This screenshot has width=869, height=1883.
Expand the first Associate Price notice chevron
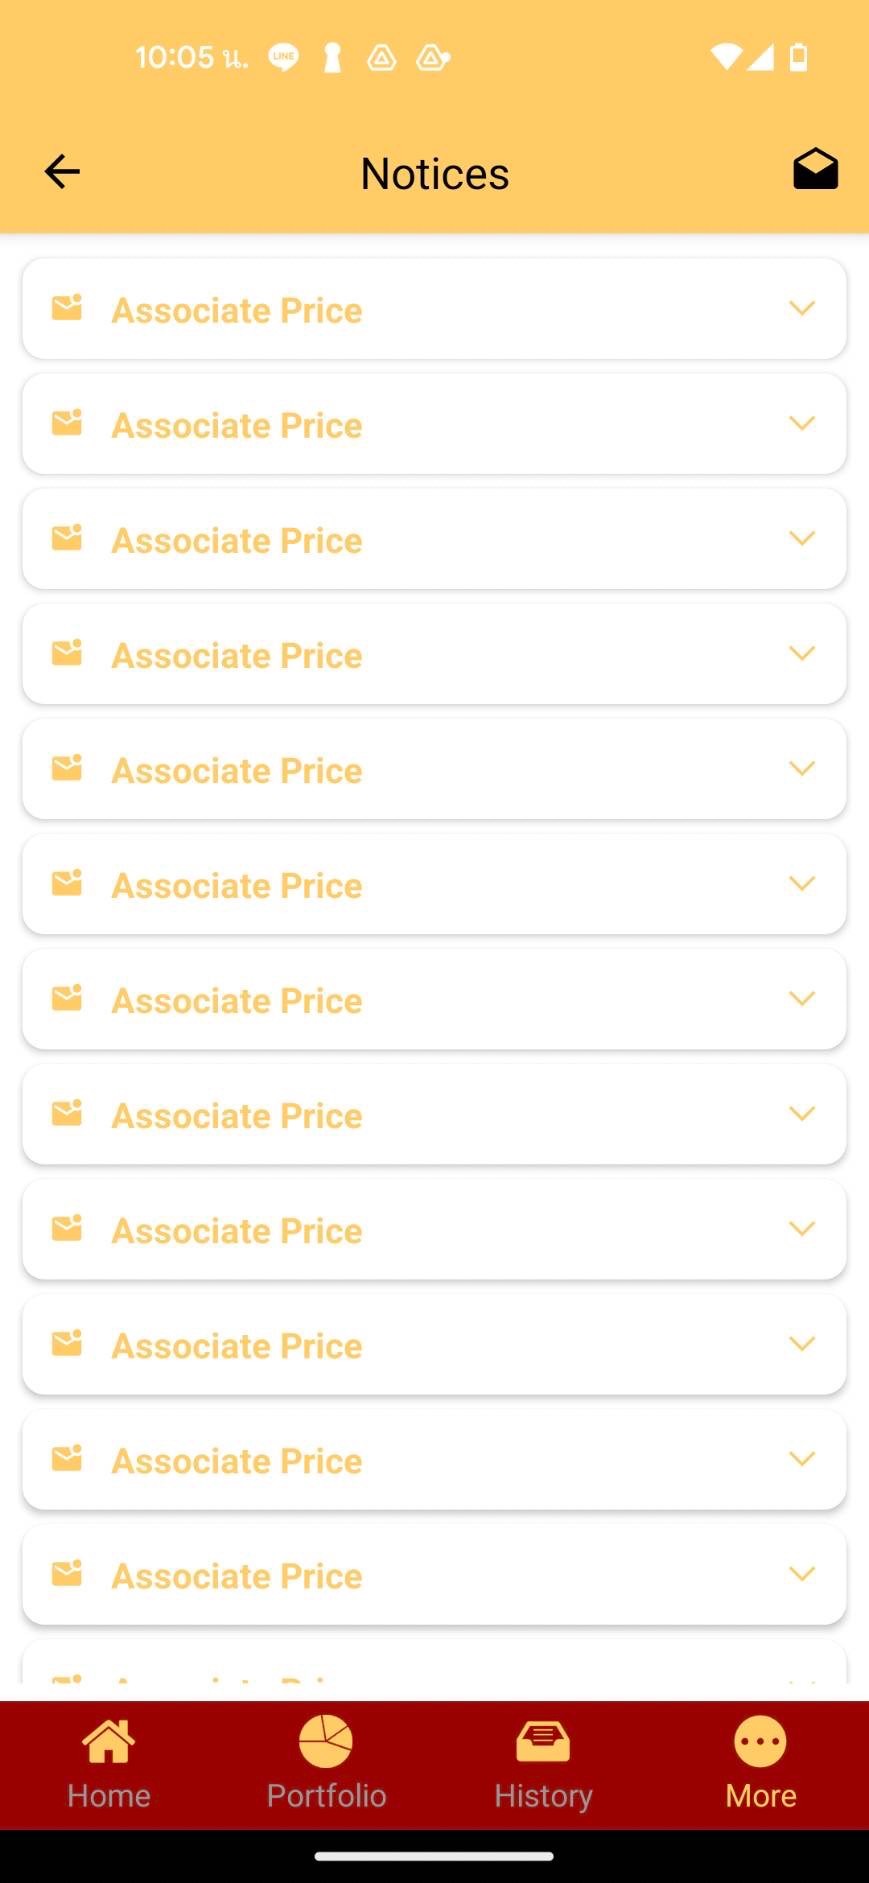[802, 308]
